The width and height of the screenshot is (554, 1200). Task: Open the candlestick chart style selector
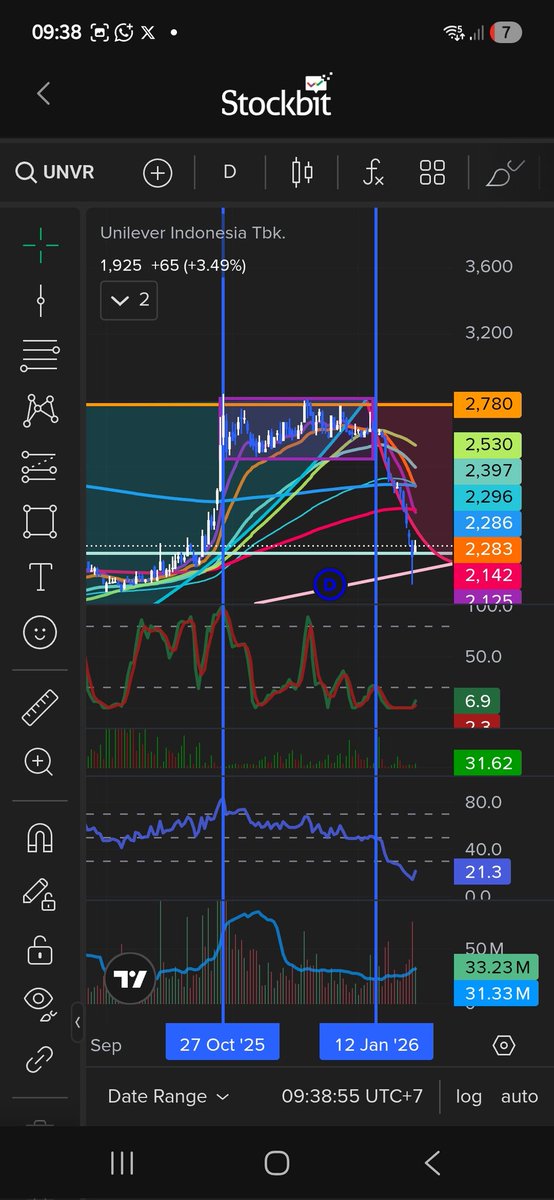coord(301,172)
